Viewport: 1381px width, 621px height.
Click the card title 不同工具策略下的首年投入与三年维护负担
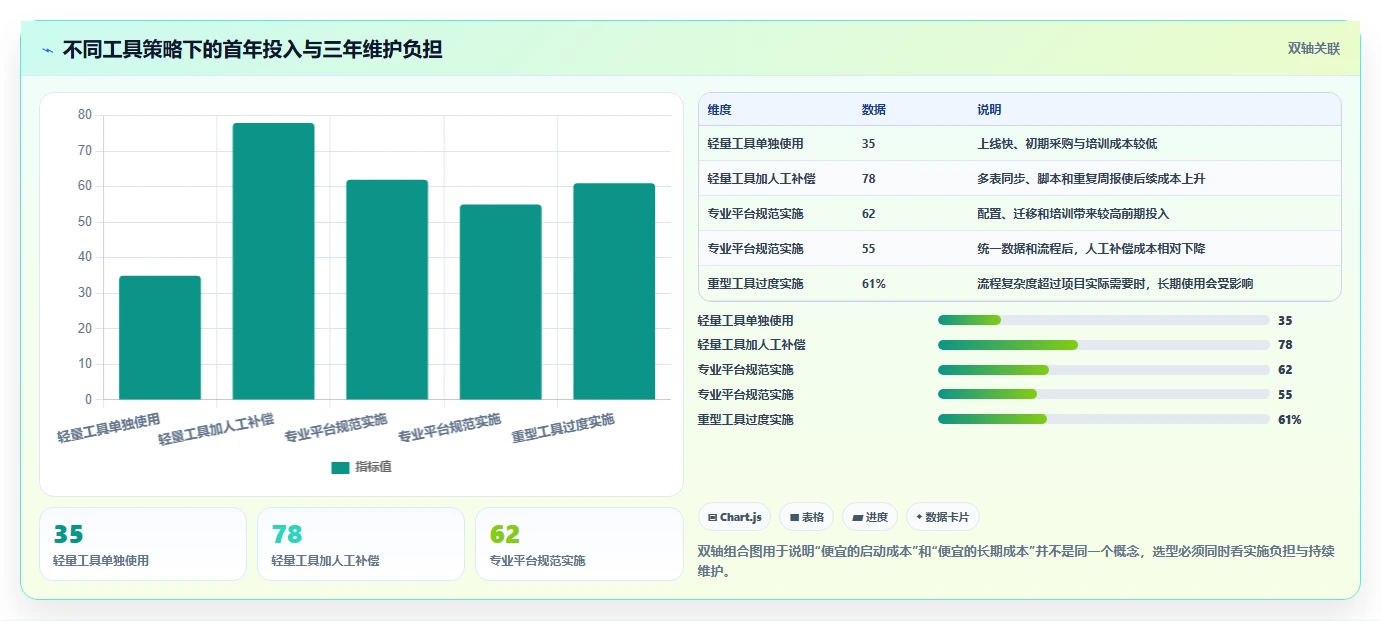point(252,50)
